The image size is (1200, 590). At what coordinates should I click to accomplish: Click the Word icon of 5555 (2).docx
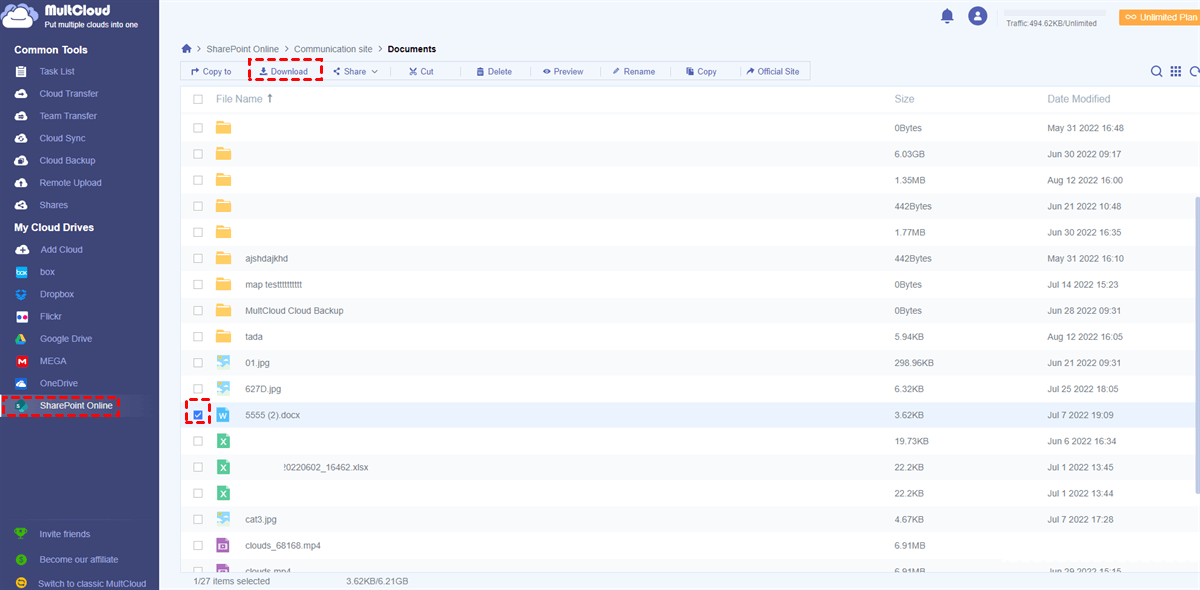[x=223, y=415]
